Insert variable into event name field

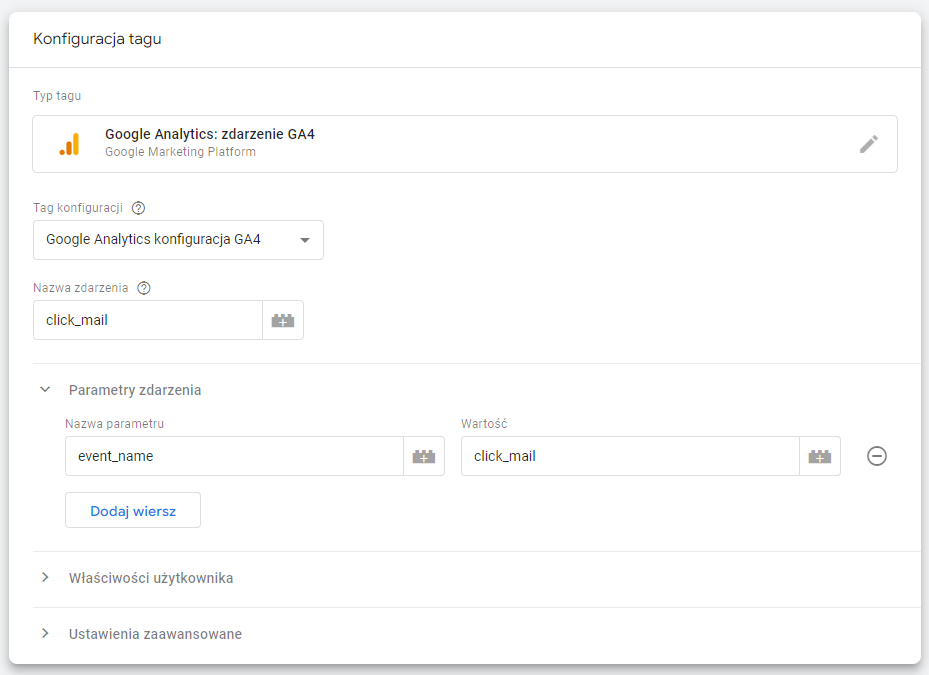(283, 321)
